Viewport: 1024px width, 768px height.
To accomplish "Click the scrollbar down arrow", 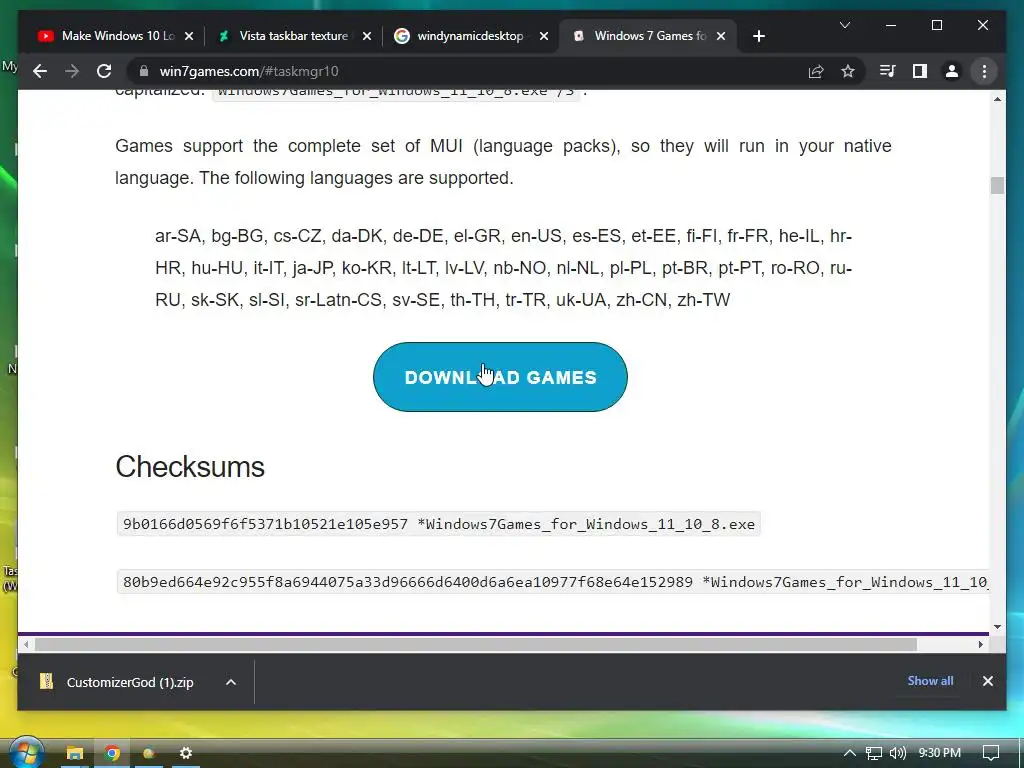I will point(997,626).
